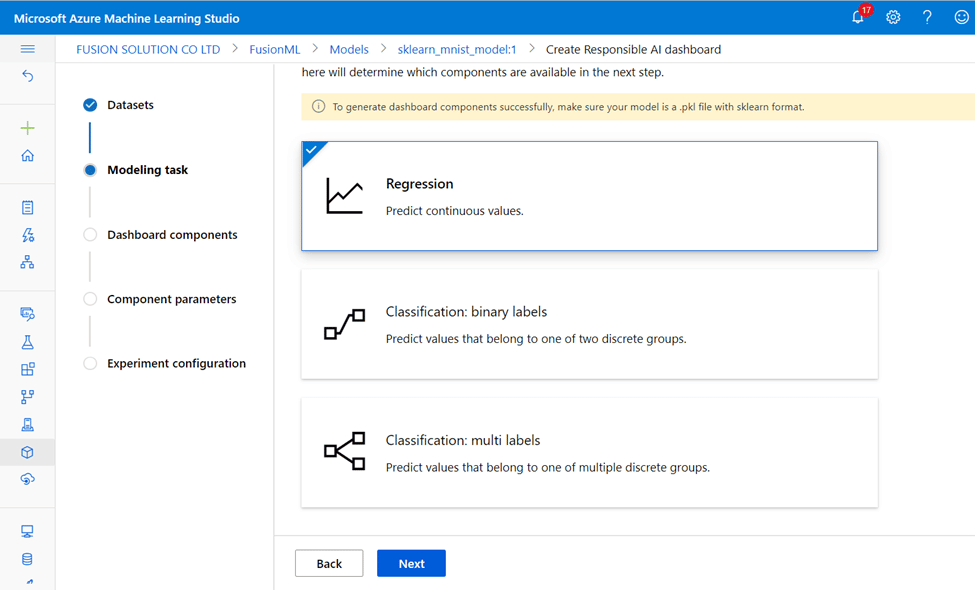This screenshot has width=975, height=590.
Task: Click 'Predict continuous values.' description
Action: (x=455, y=211)
